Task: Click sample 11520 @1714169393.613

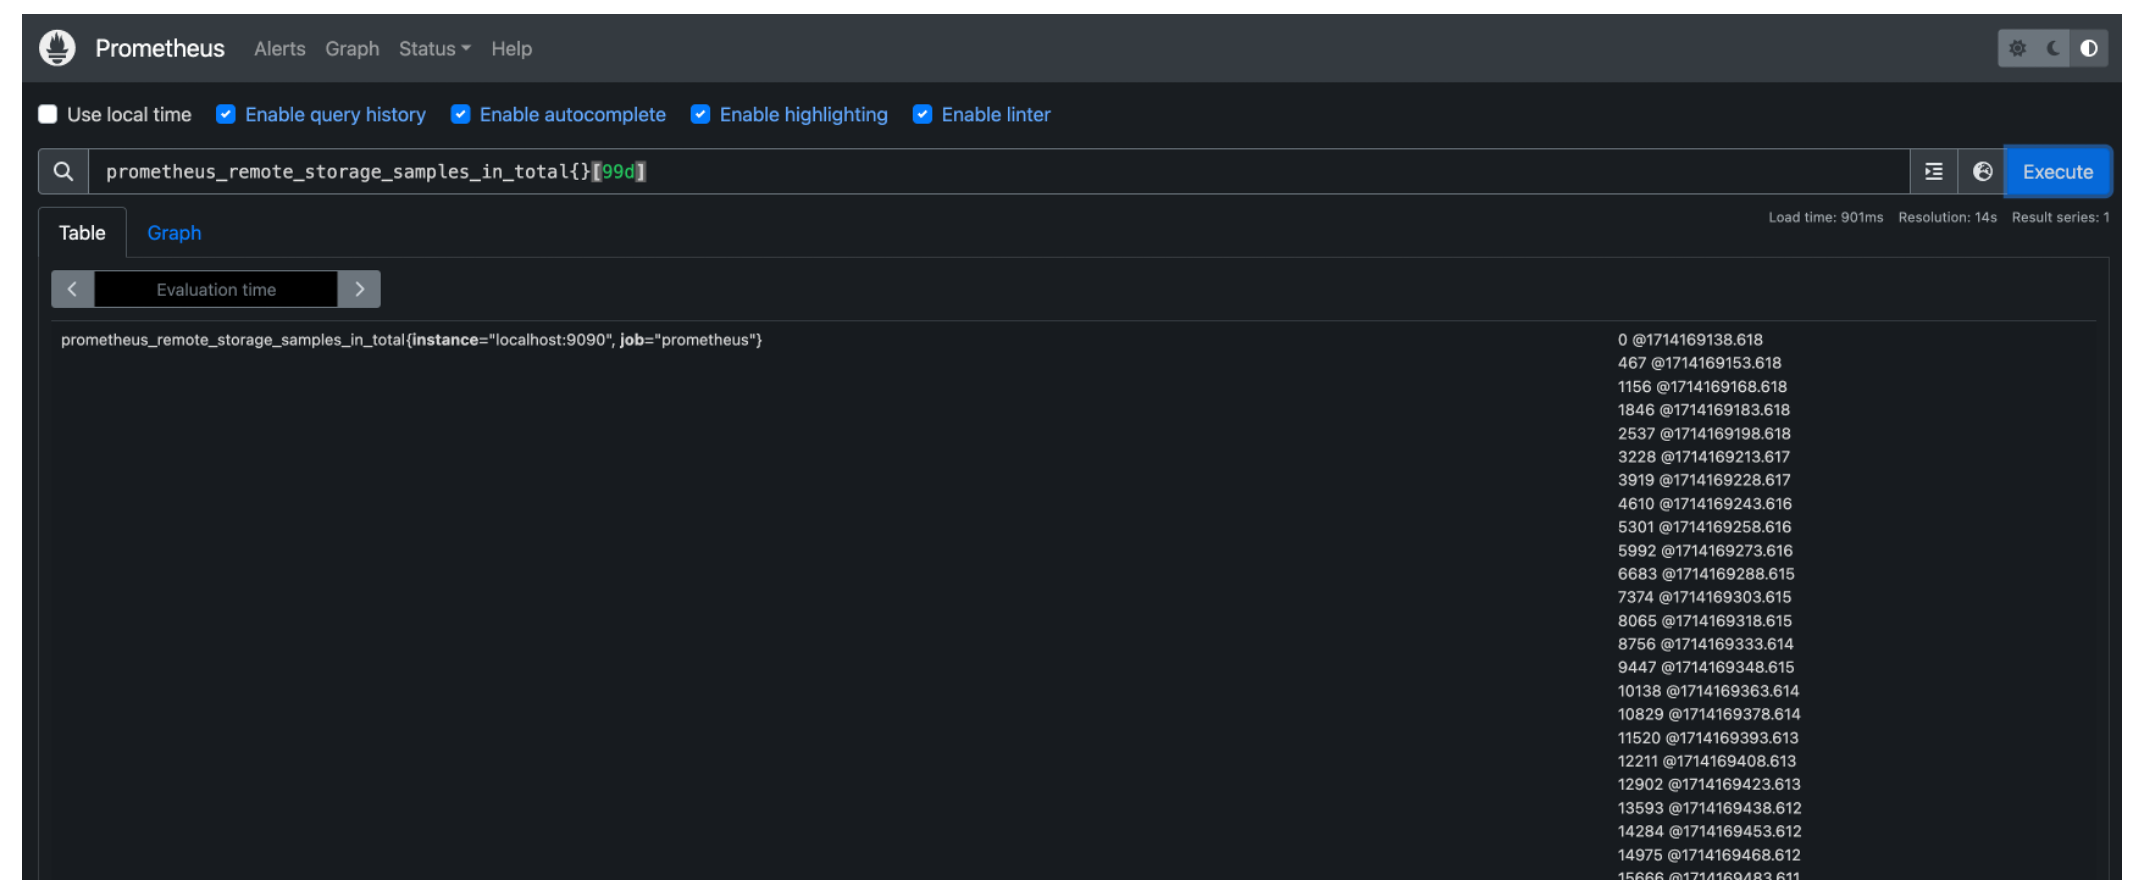Action: pyautogui.click(x=1708, y=738)
